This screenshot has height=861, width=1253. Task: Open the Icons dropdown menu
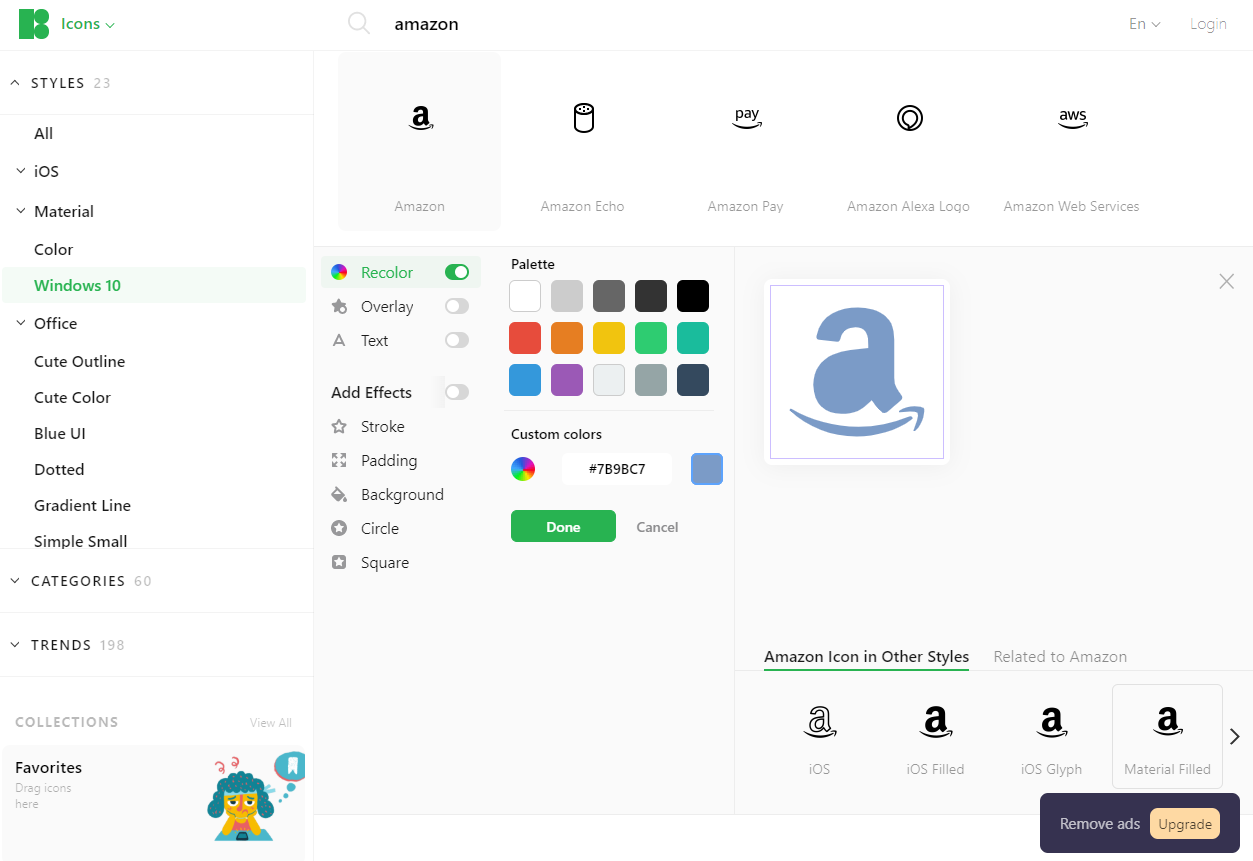88,24
